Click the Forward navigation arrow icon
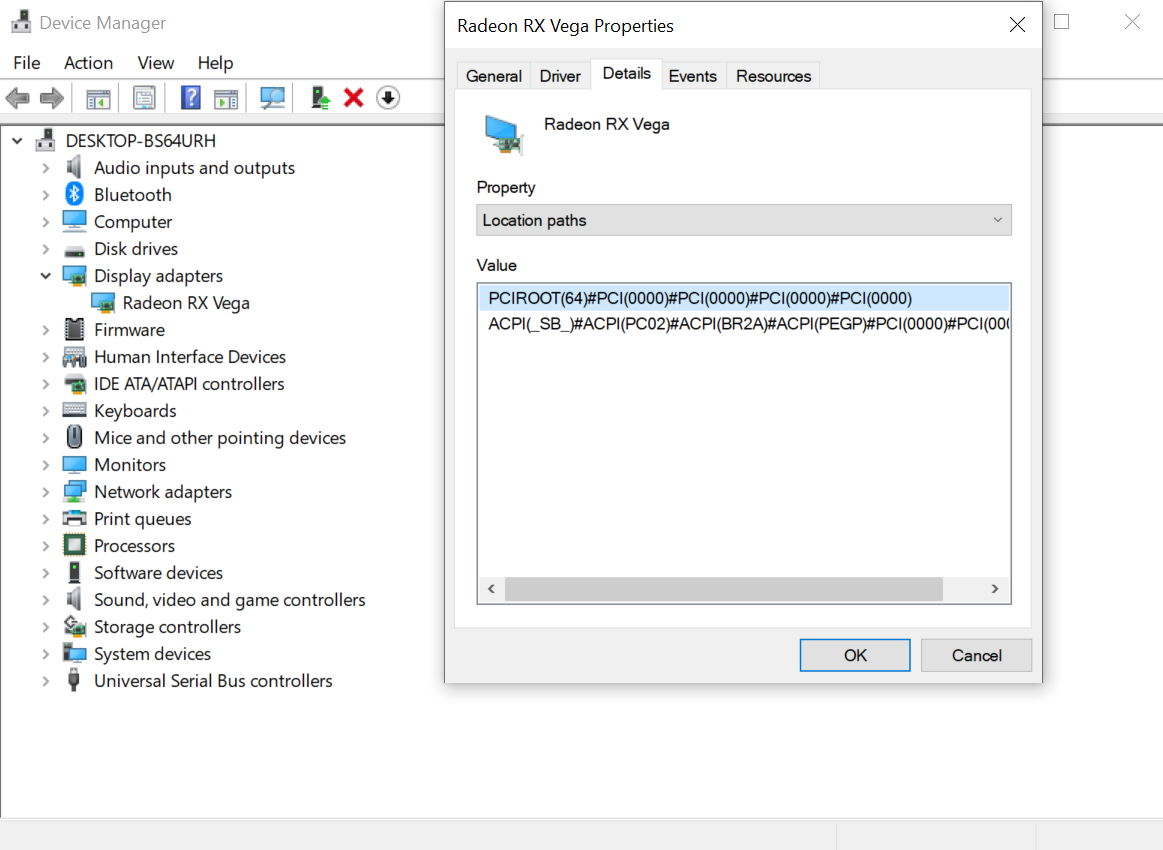1163x850 pixels. click(x=51, y=97)
